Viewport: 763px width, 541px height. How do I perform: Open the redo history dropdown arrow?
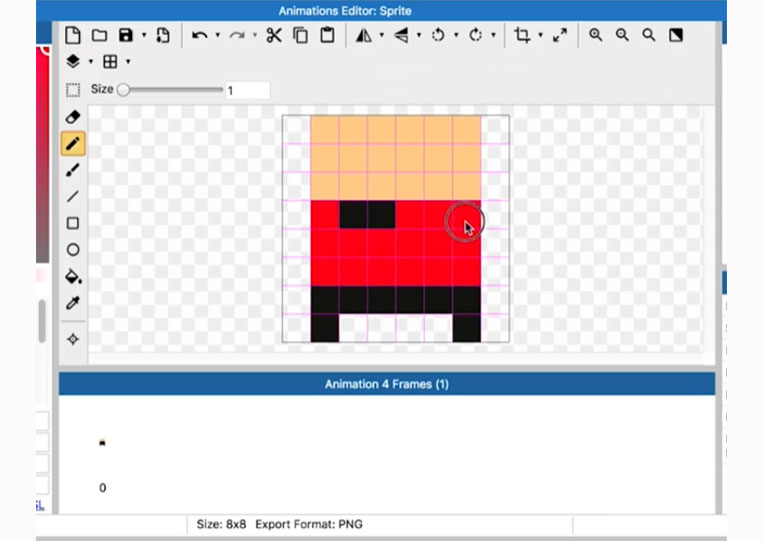[254, 35]
